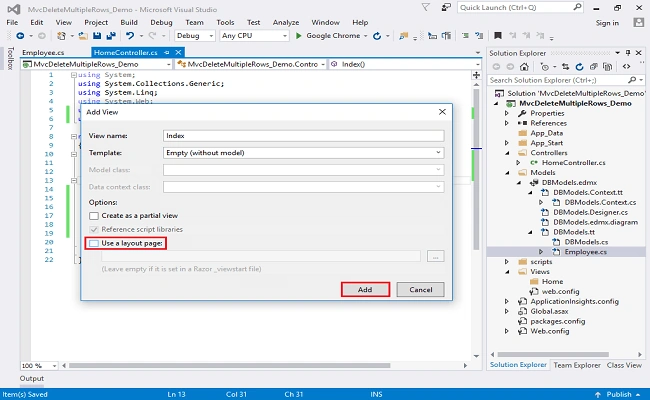Expand the Properties node

coord(507,113)
